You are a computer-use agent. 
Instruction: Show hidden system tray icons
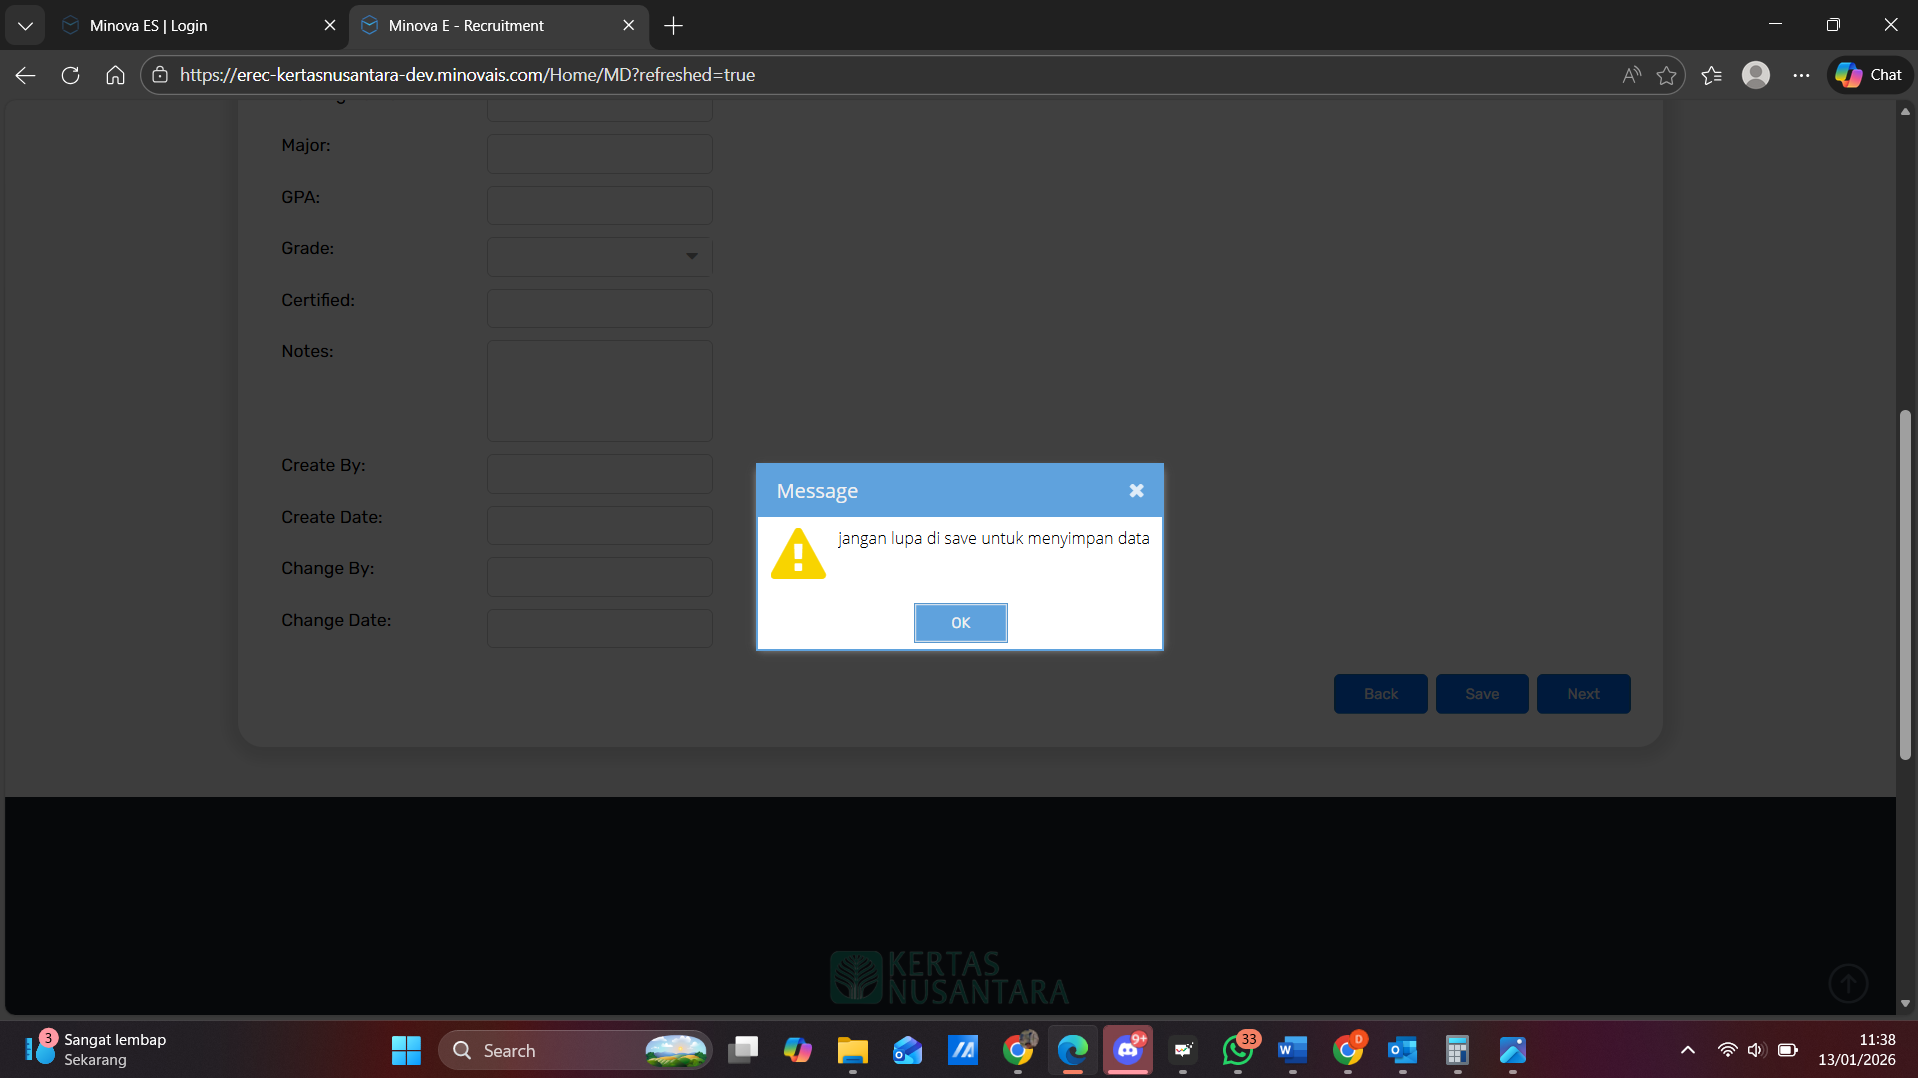1687,1050
